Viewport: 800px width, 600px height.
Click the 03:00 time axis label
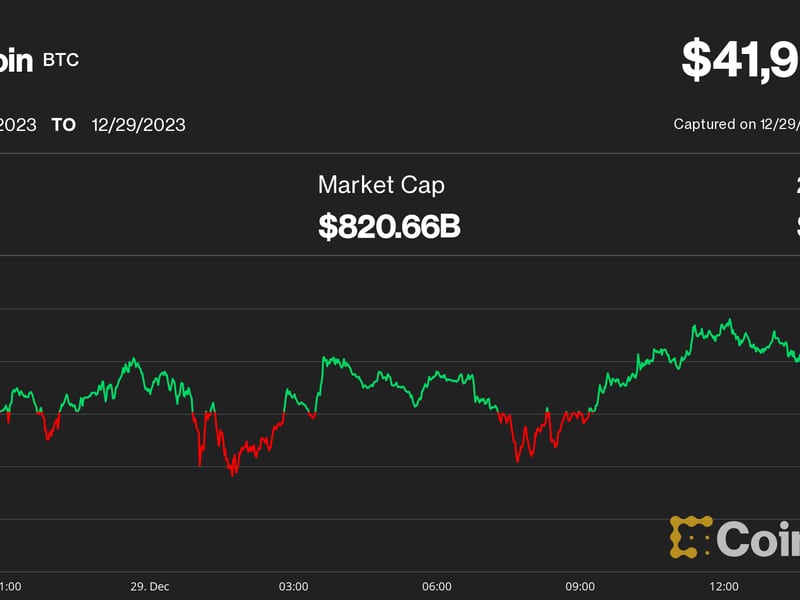click(293, 586)
